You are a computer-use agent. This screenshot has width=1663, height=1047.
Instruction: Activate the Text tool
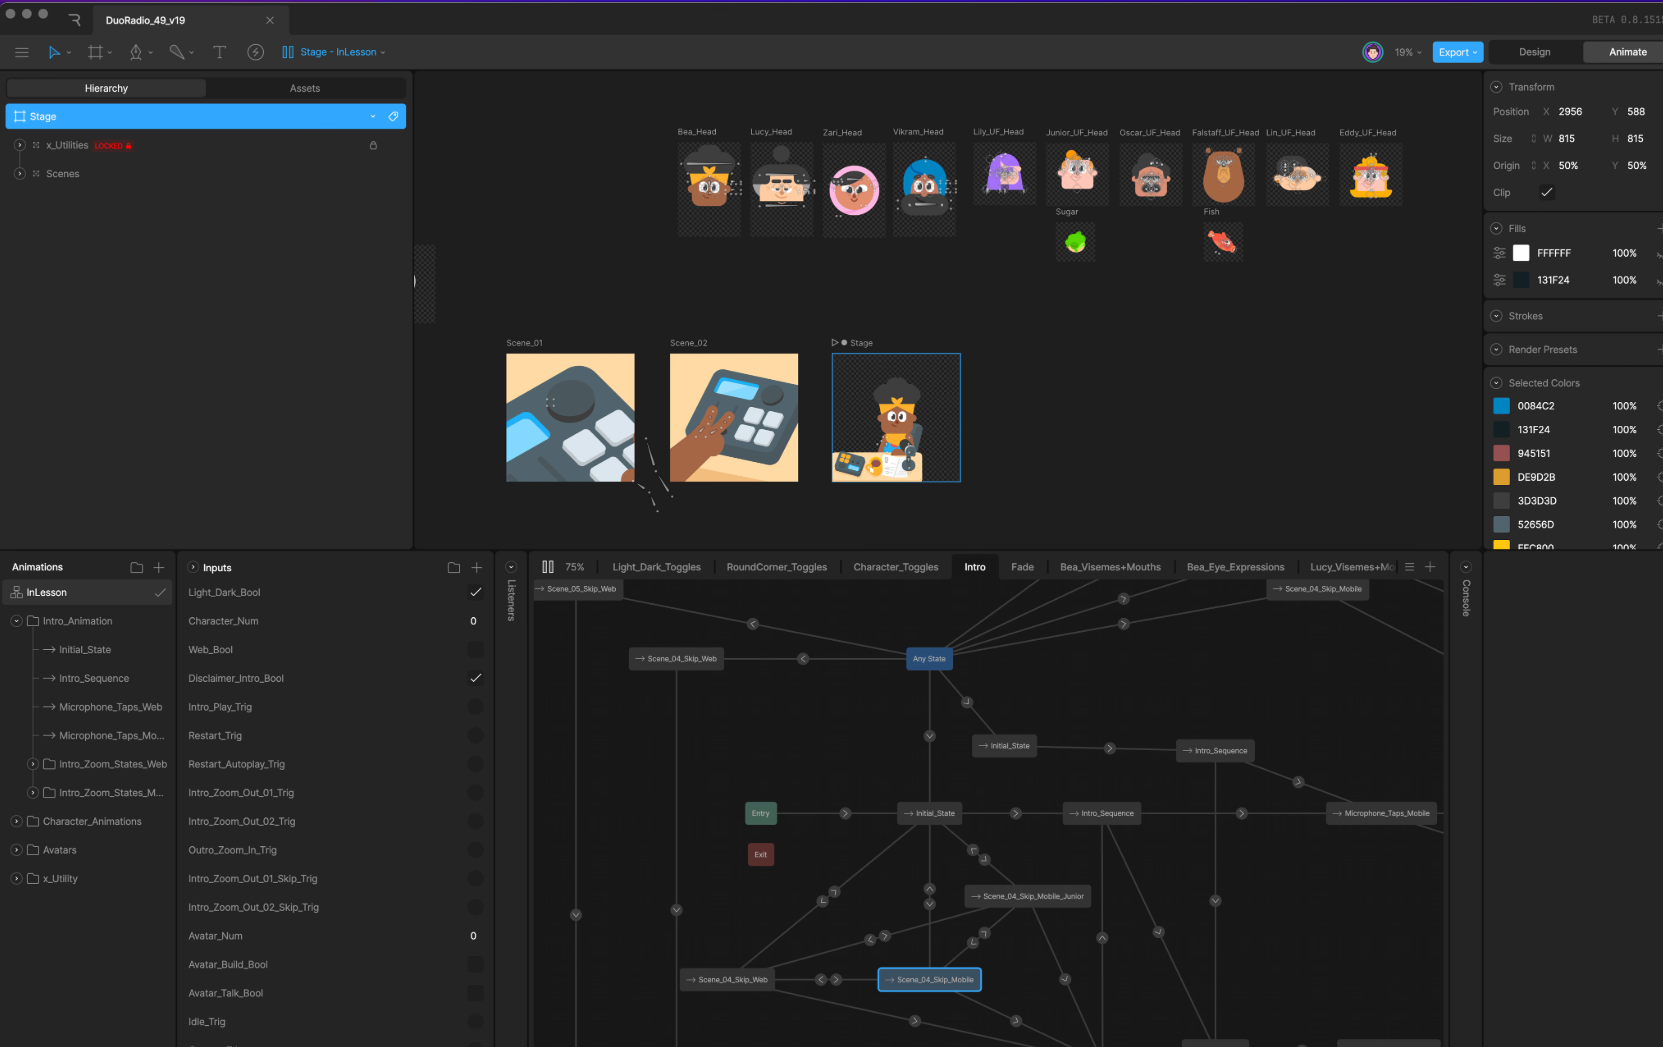219,52
